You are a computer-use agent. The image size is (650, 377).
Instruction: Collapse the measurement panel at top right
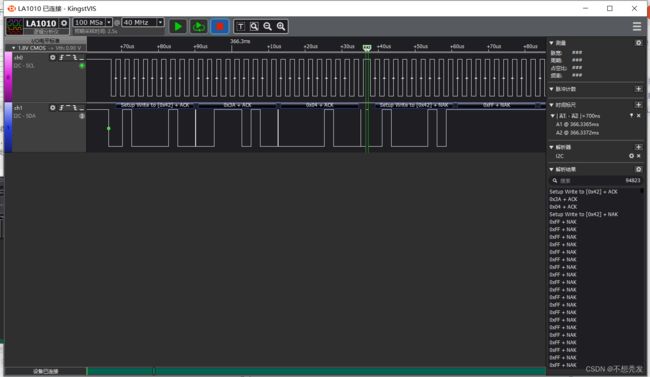551,43
